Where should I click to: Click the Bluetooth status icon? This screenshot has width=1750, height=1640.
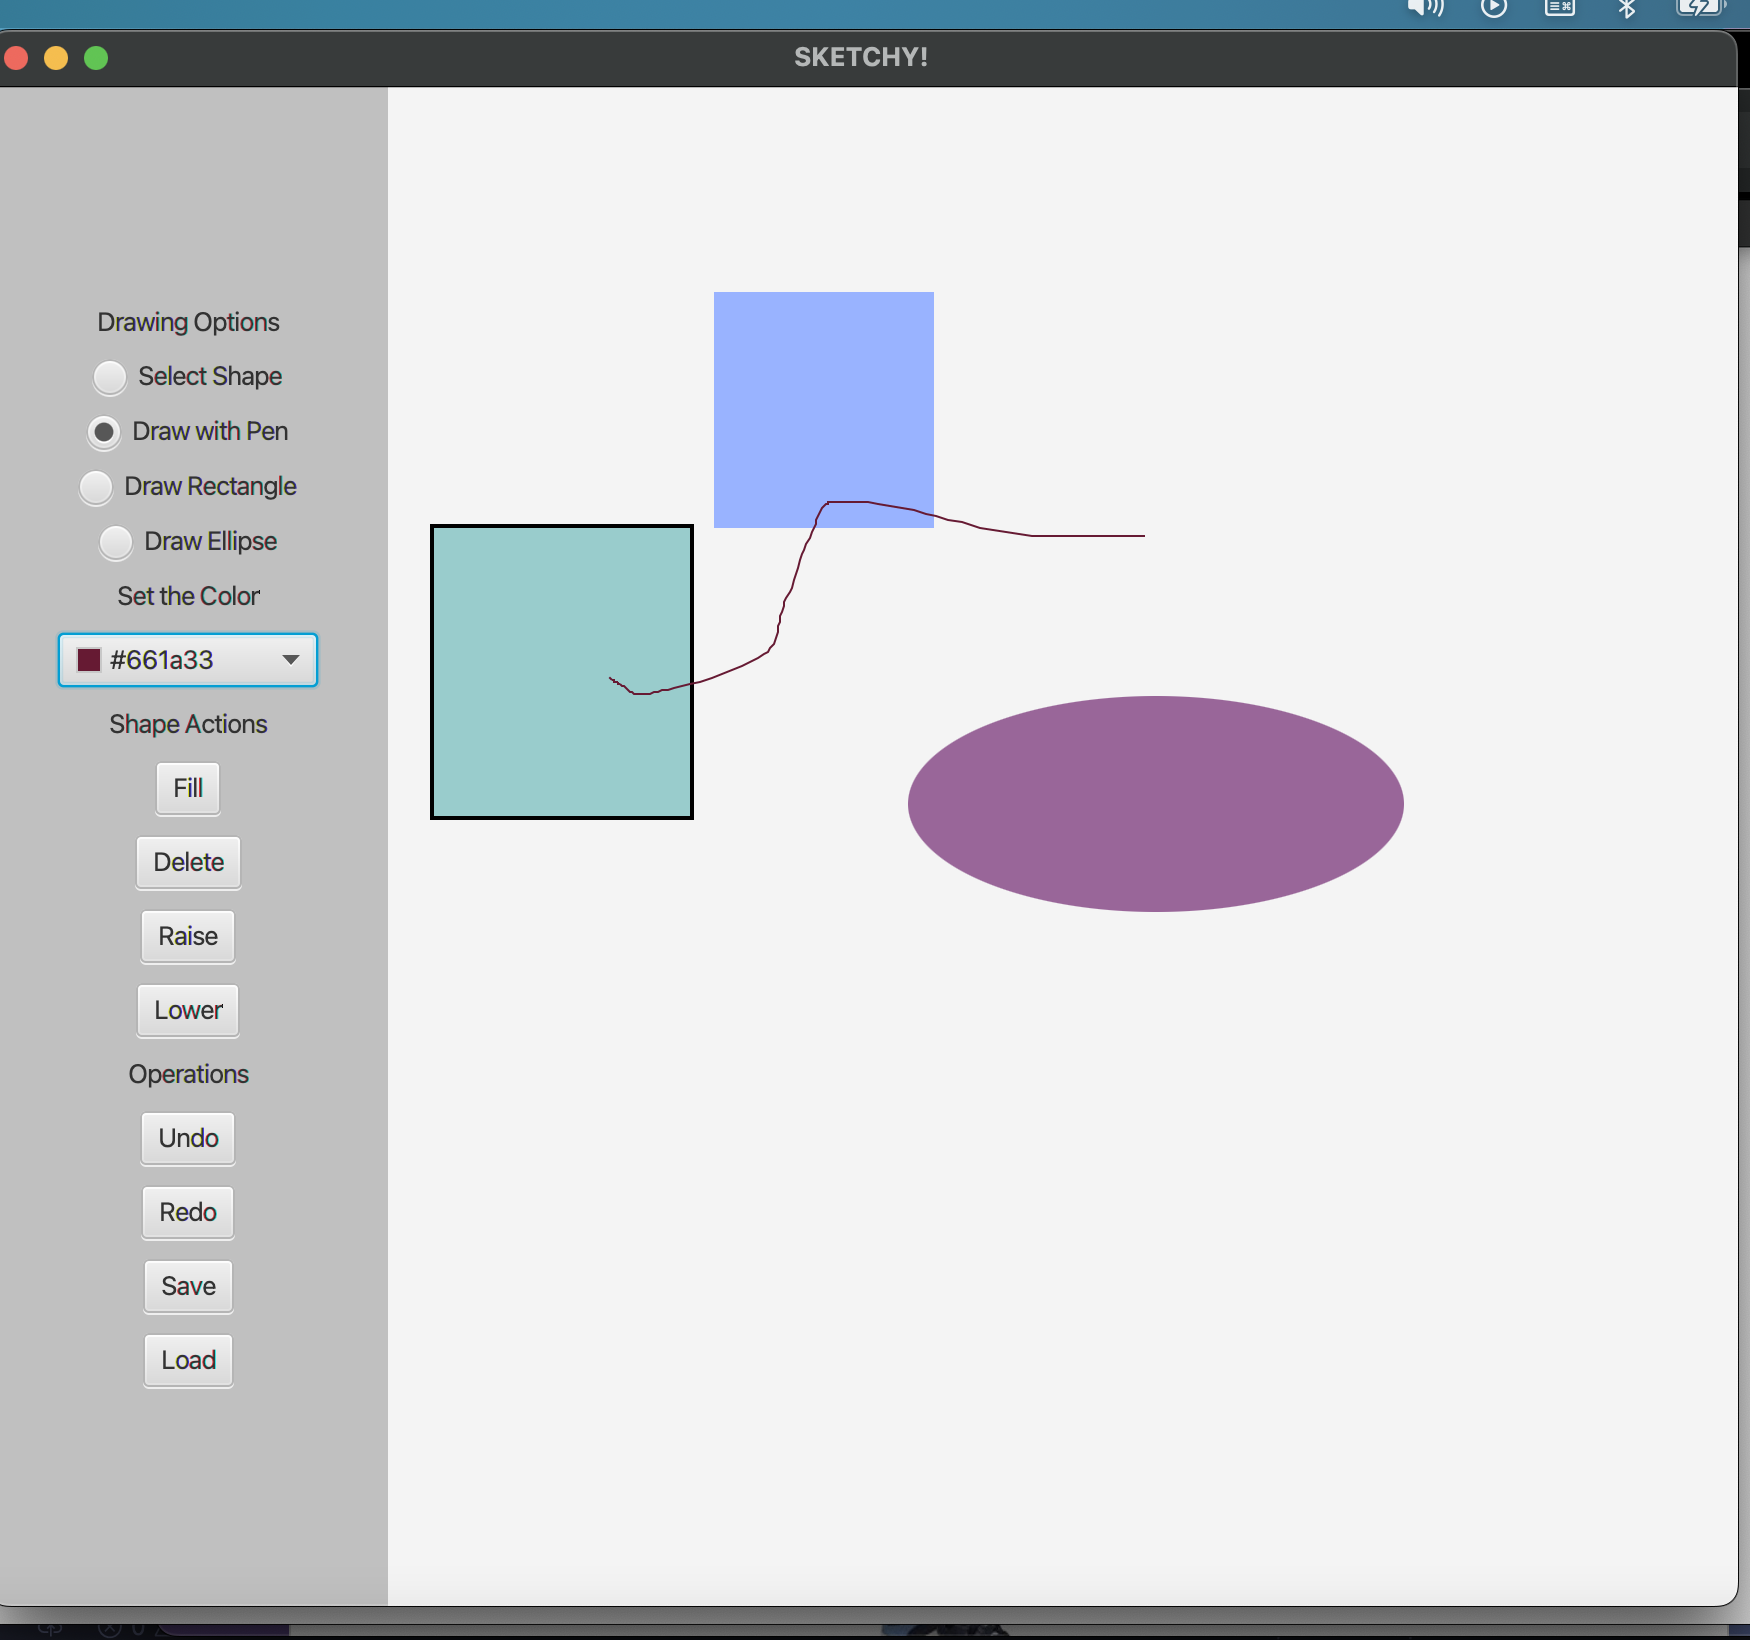[1627, 8]
